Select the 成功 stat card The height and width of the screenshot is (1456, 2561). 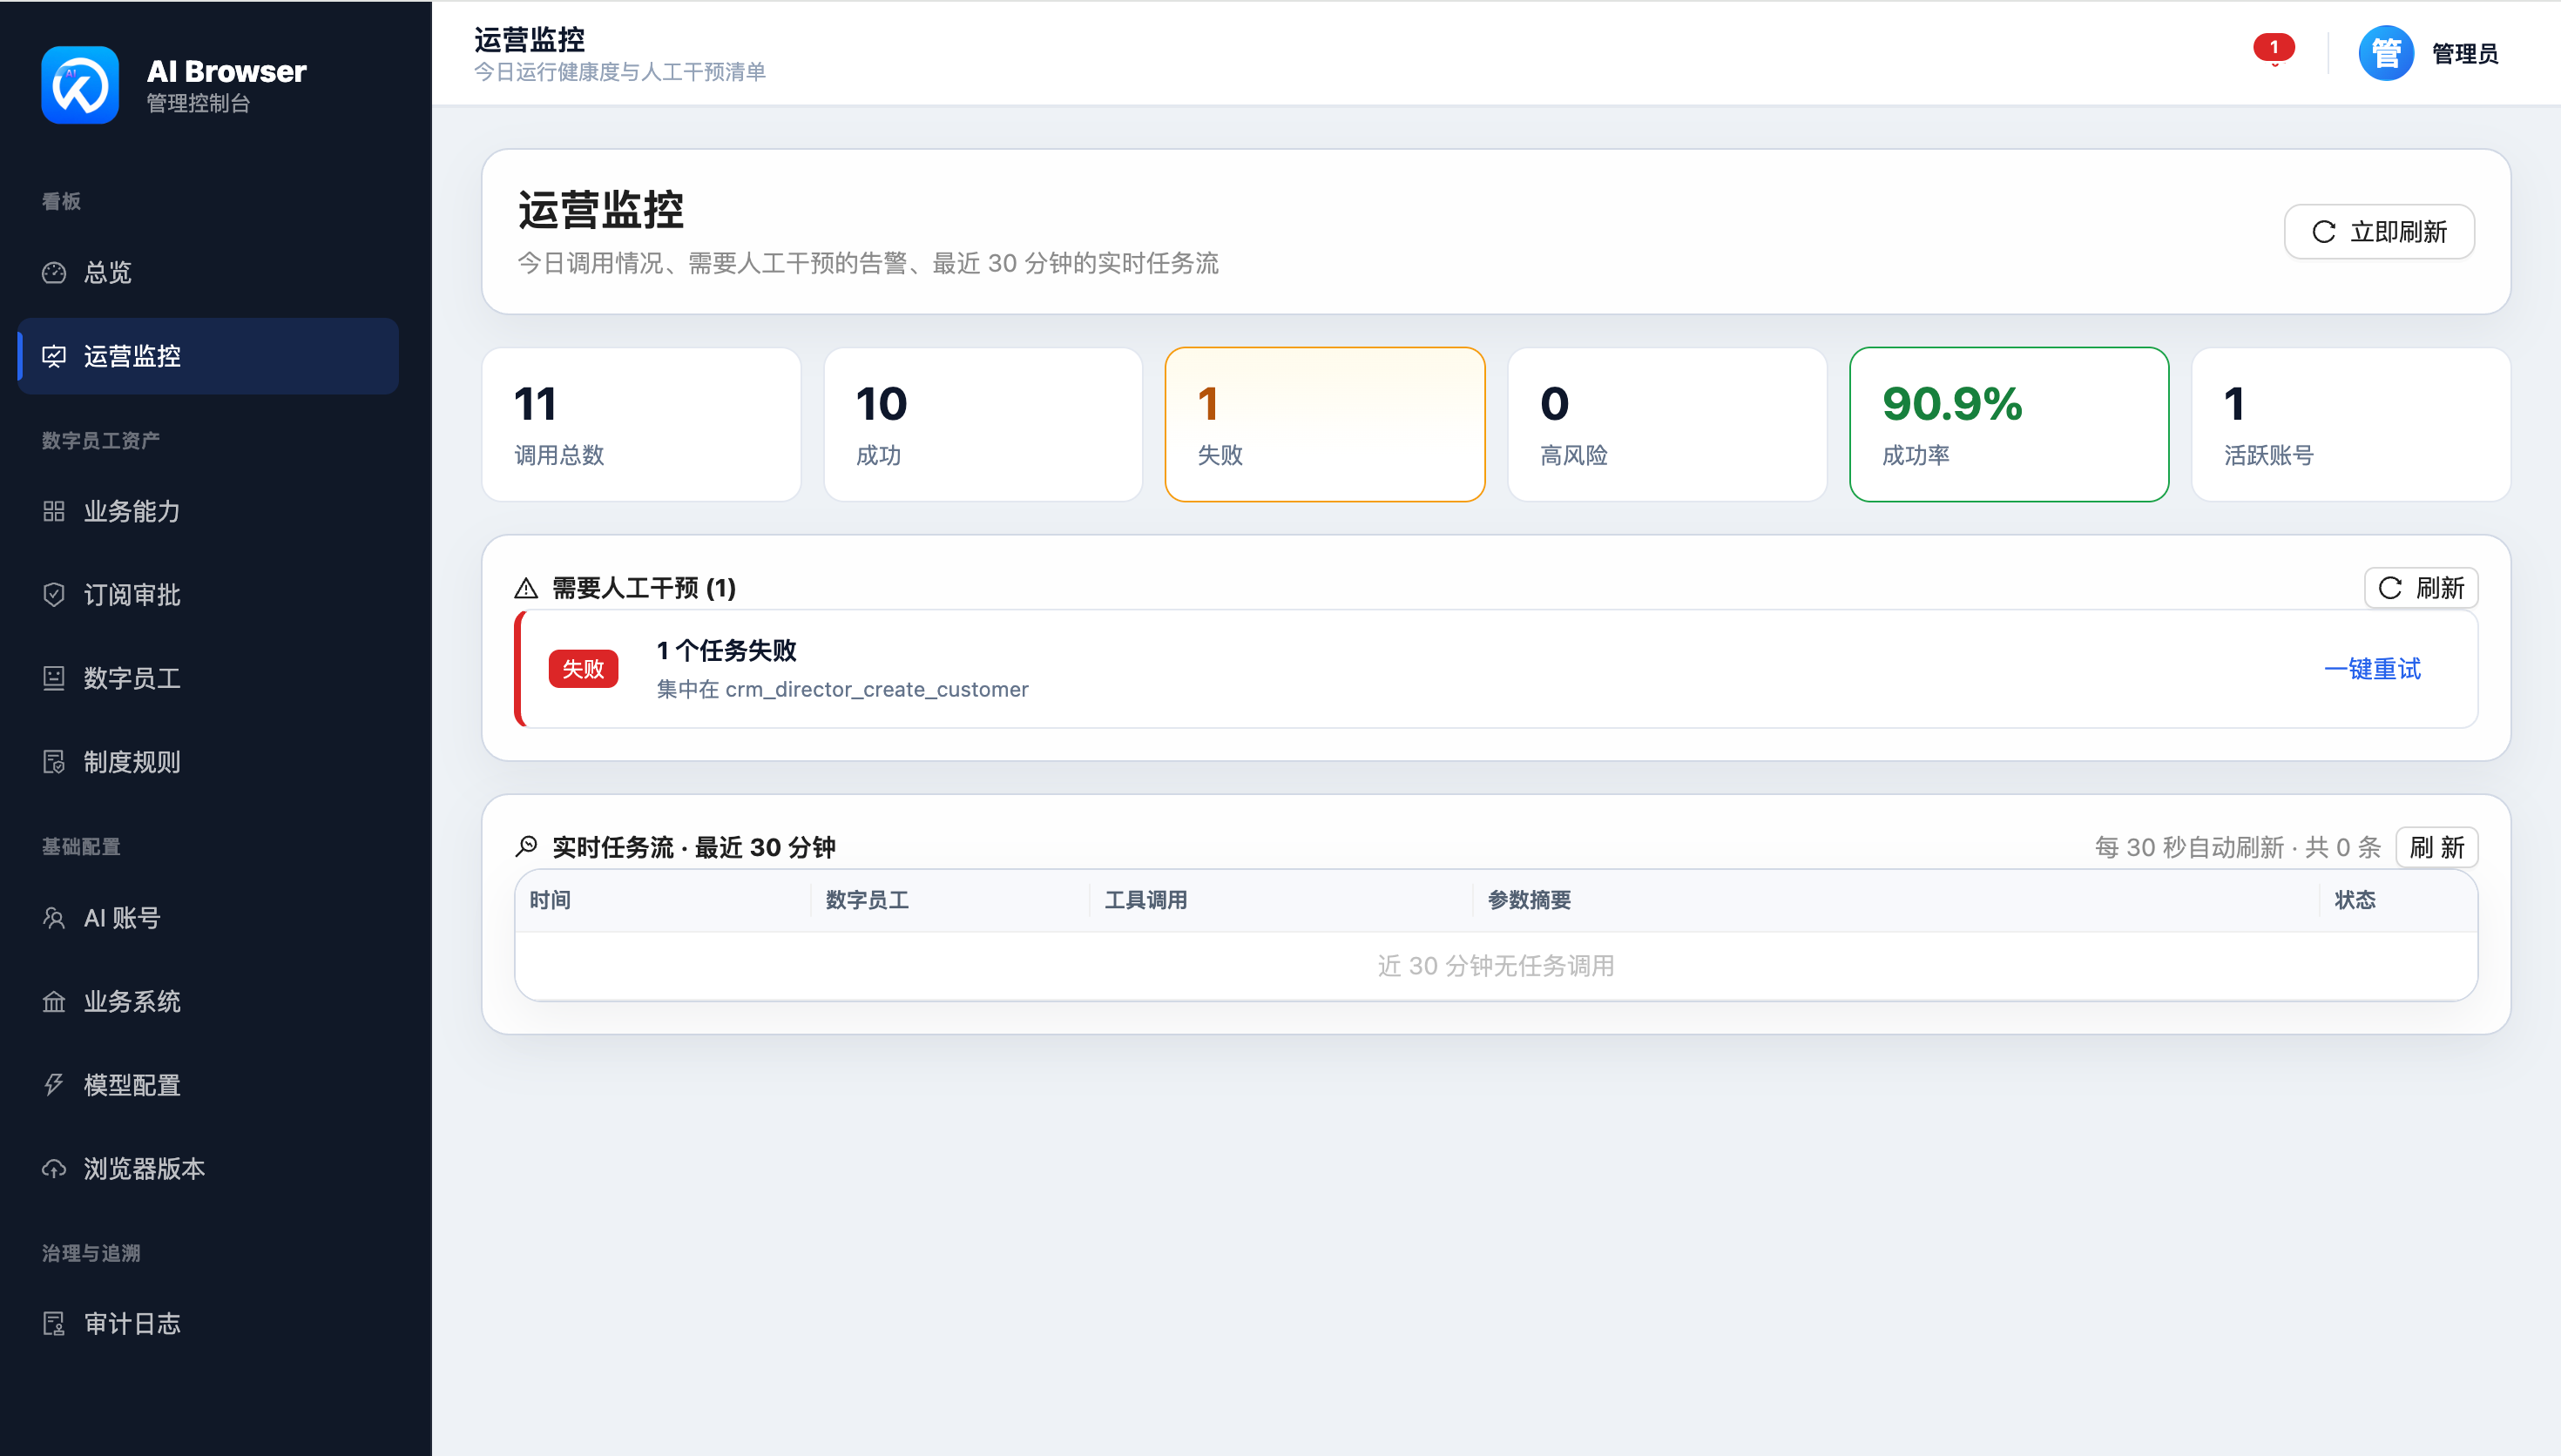[x=983, y=424]
